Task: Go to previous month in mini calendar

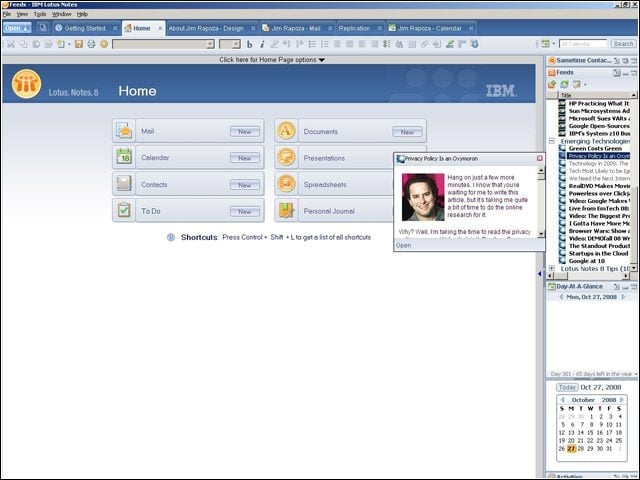Action: (x=563, y=400)
